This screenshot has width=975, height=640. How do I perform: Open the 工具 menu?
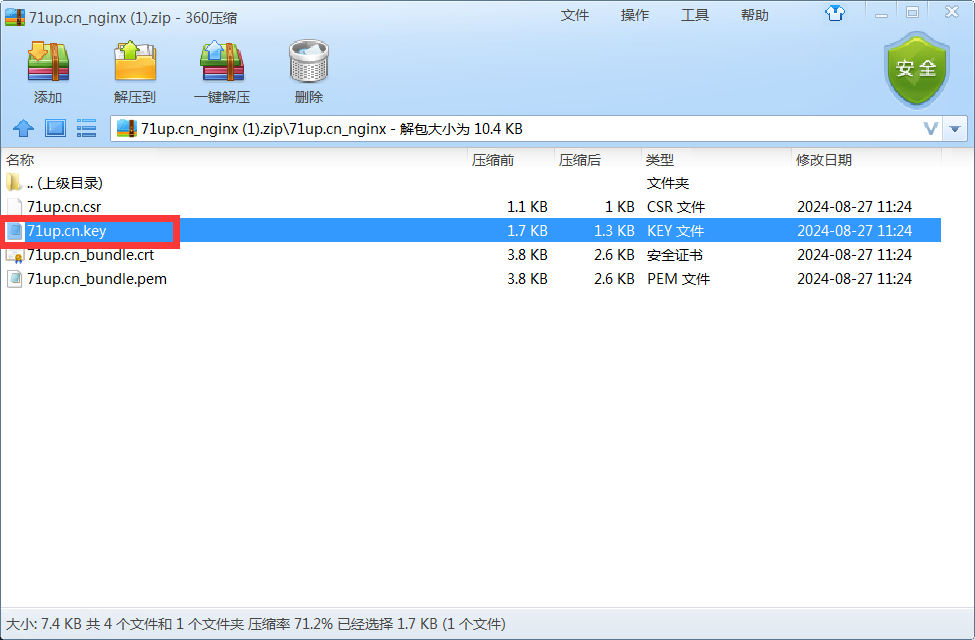(695, 16)
